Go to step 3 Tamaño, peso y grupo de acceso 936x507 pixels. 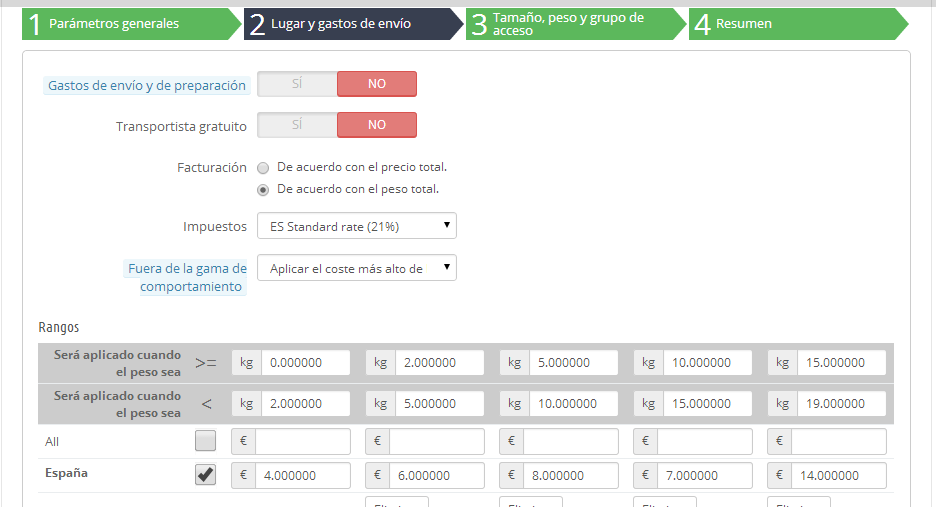(x=576, y=24)
